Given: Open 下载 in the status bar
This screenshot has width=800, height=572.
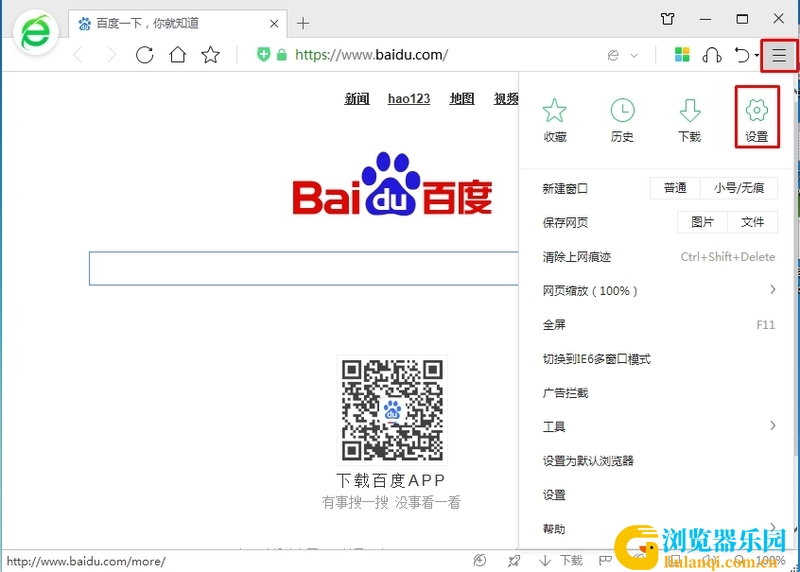Looking at the screenshot, I should click(560, 561).
